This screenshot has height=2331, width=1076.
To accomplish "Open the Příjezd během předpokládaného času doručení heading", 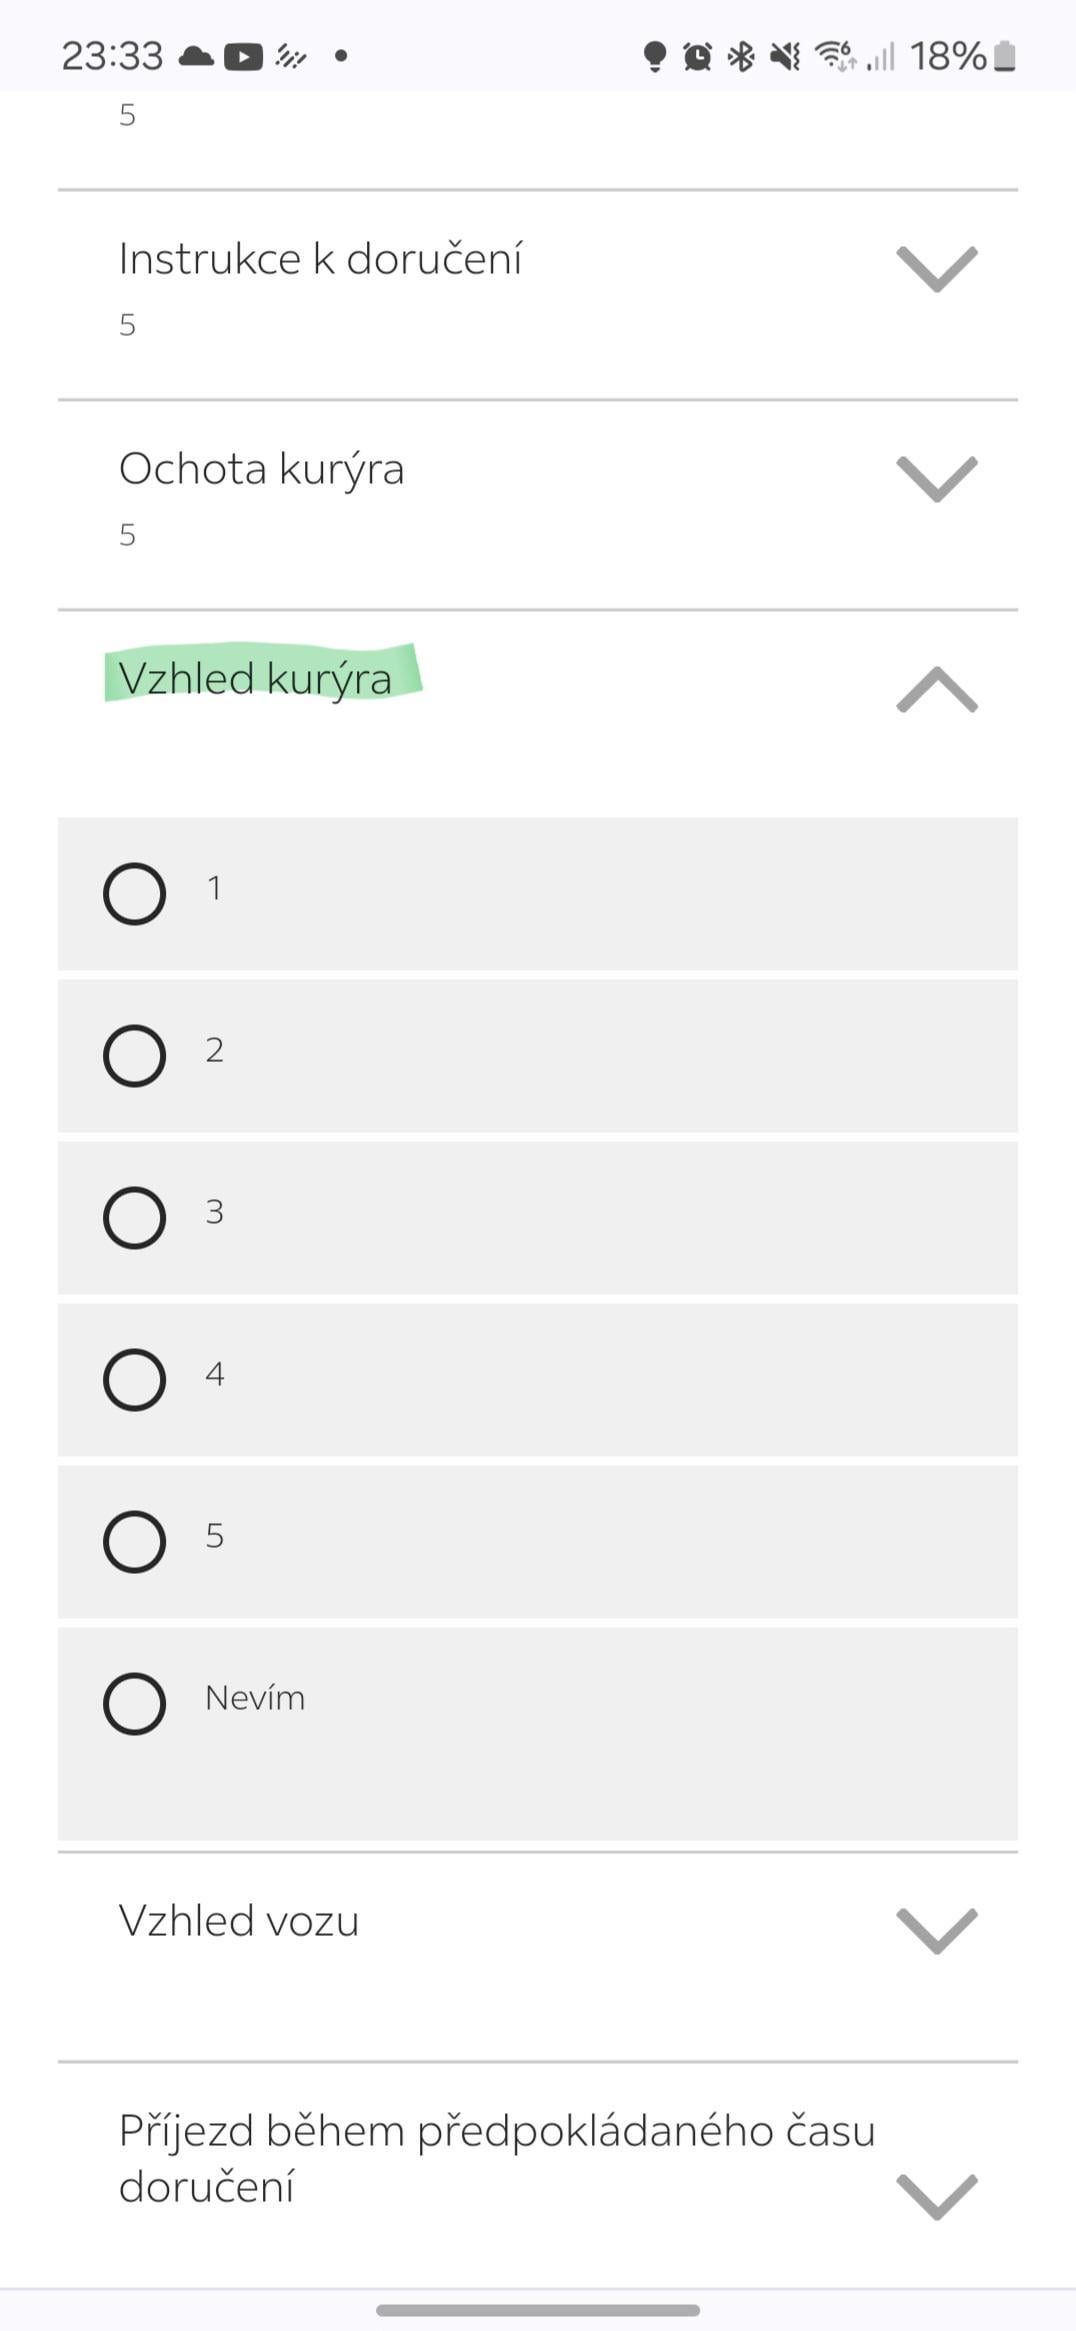I will point(497,2158).
